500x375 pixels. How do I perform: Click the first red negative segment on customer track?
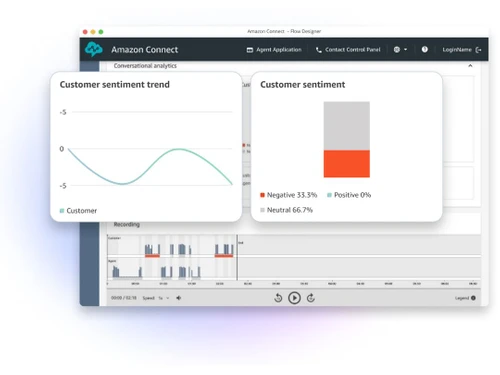coord(152,256)
